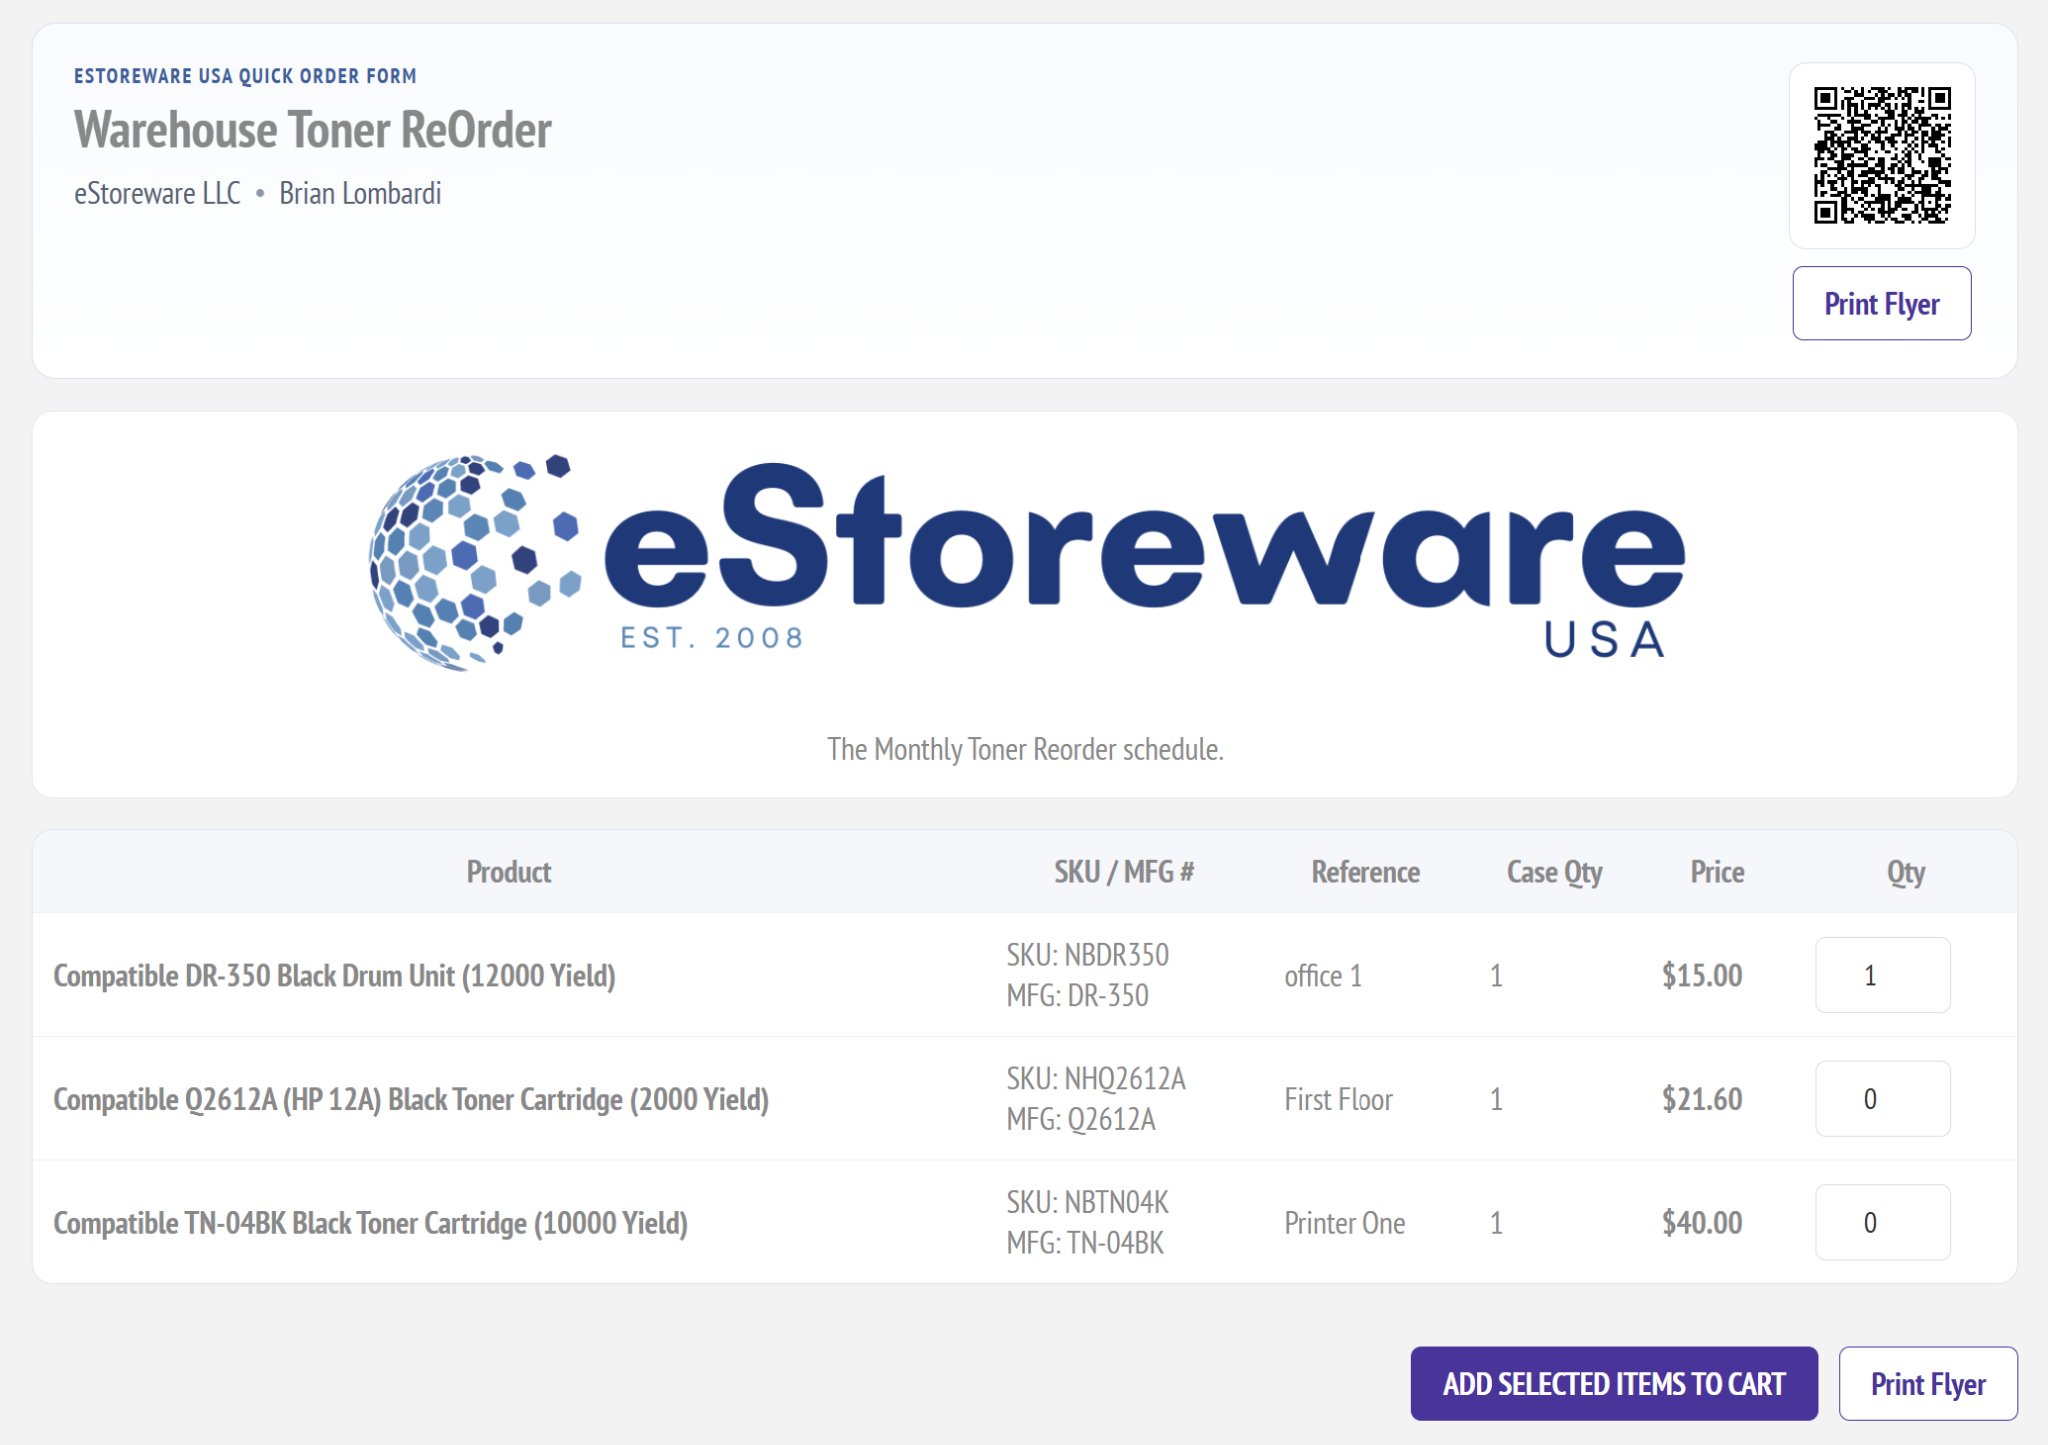Click SKU: NBDR350 text

point(1087,955)
